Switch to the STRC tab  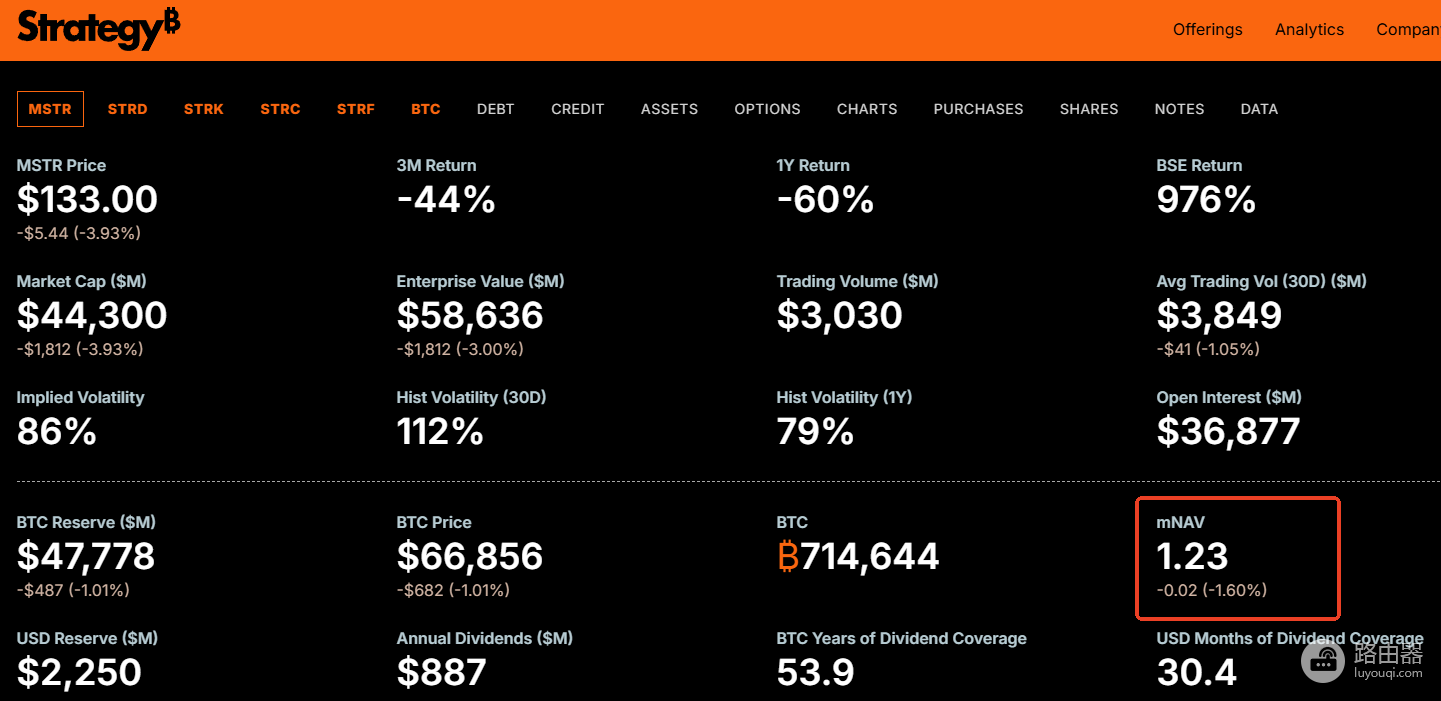[x=280, y=109]
